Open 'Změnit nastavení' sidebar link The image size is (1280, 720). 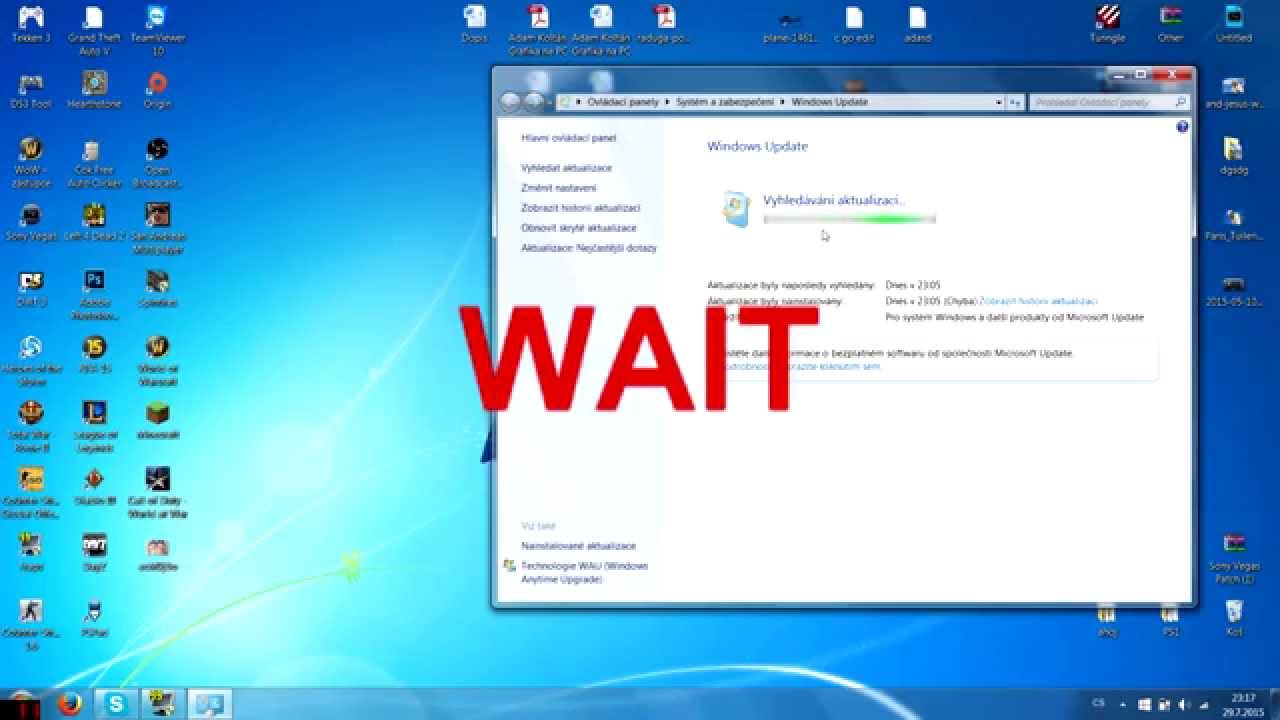click(559, 188)
